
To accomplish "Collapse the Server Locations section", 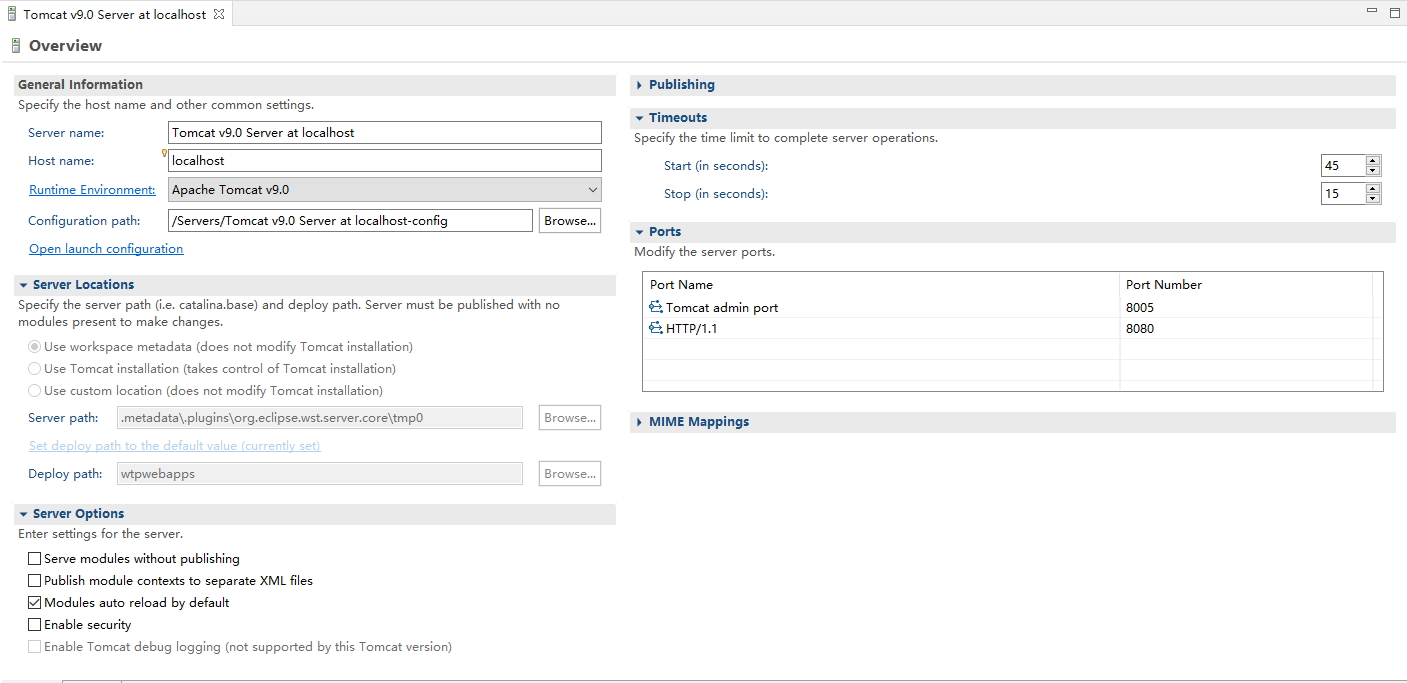I will pos(23,284).
